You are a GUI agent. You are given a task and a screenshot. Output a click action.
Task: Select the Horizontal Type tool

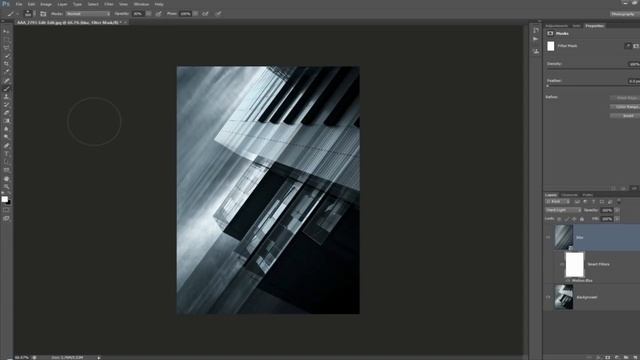pyautogui.click(x=6, y=154)
